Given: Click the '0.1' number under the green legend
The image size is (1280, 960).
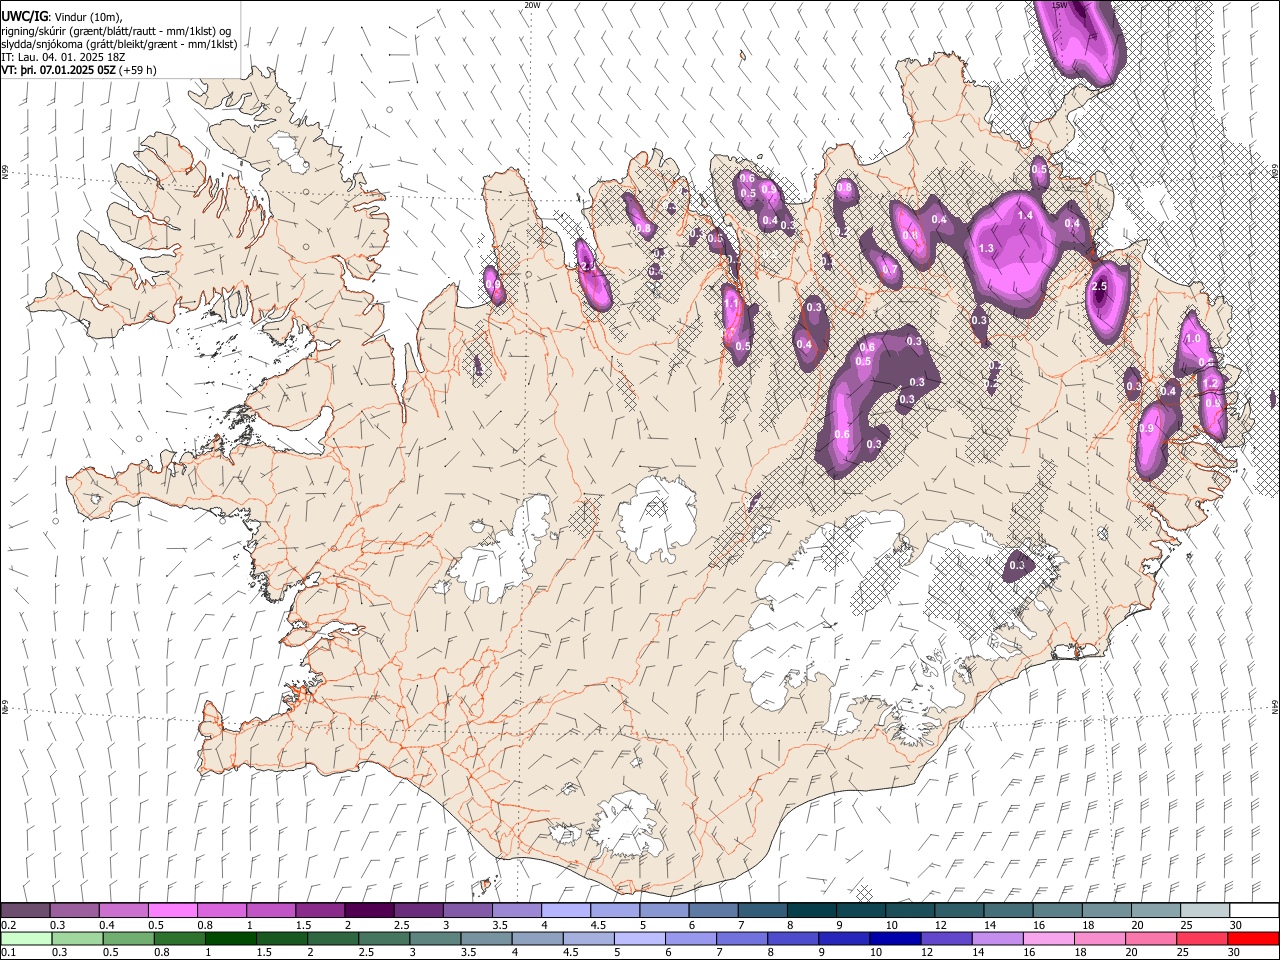Looking at the screenshot, I should [8, 953].
